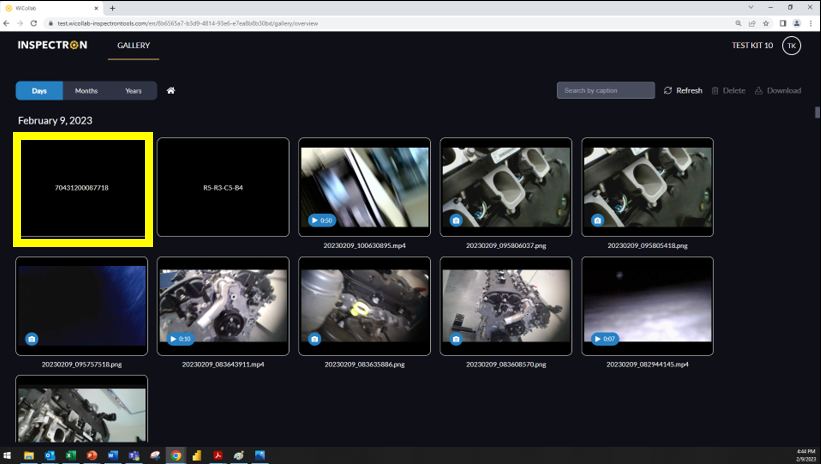Open folder 70431200087718
Image resolution: width=821 pixels, height=464 pixels.
[82, 188]
